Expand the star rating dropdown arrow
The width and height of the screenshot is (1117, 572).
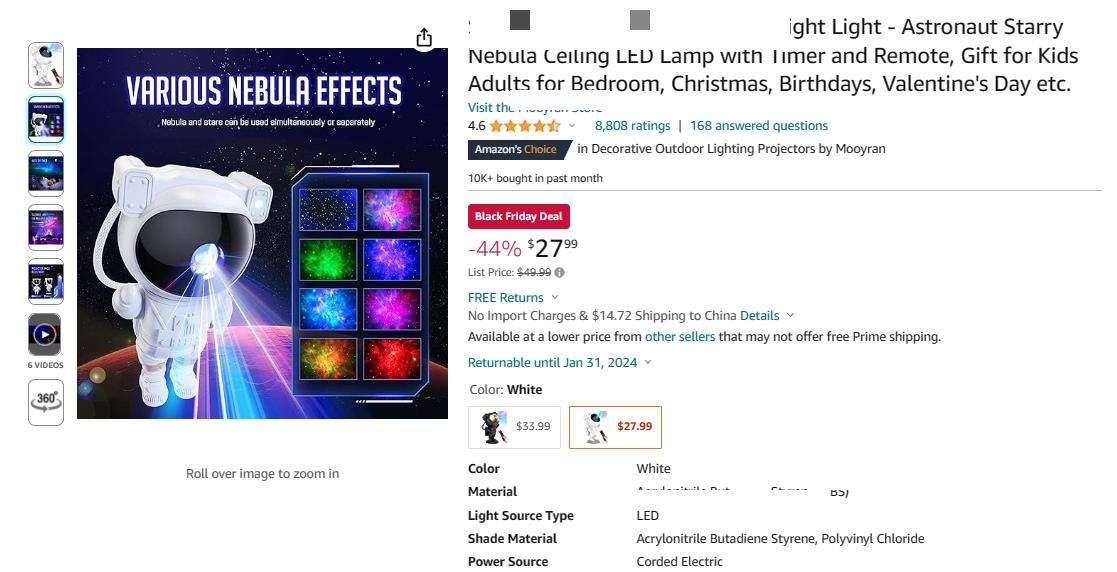pyautogui.click(x=571, y=126)
